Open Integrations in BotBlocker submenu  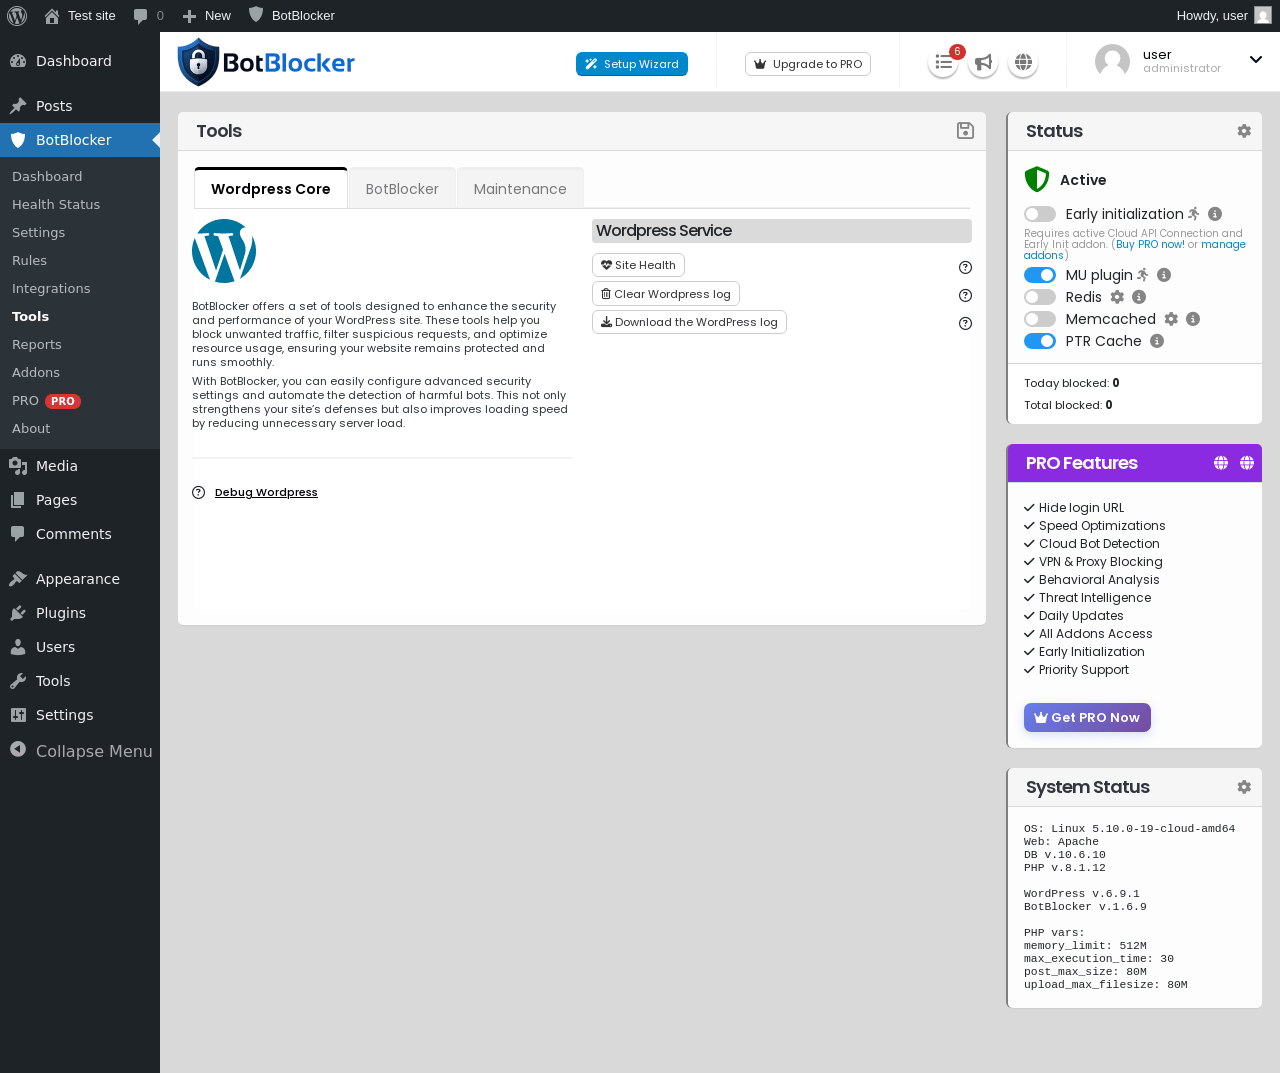coord(51,288)
